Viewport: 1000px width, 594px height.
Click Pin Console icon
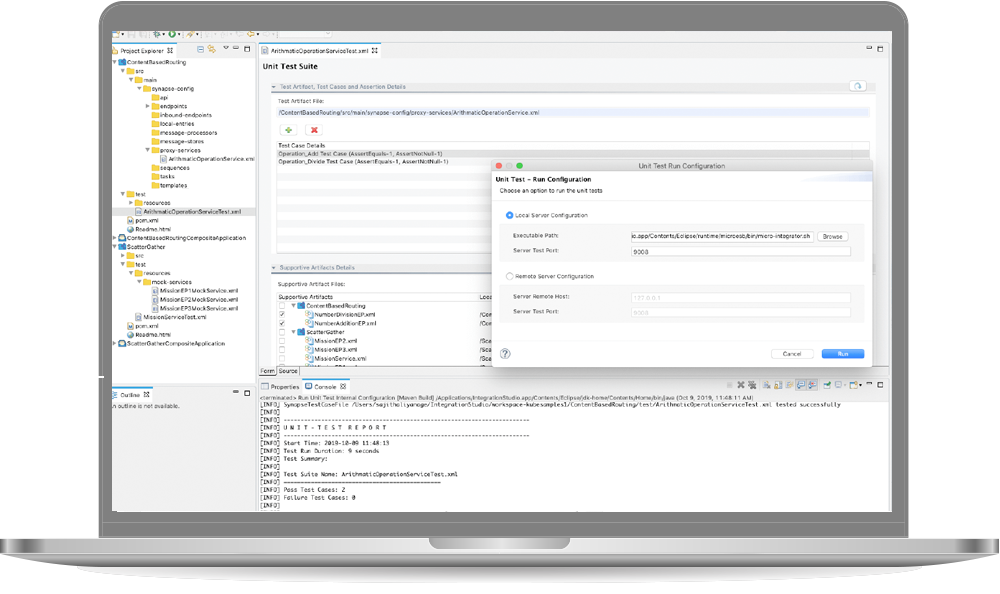(827, 385)
